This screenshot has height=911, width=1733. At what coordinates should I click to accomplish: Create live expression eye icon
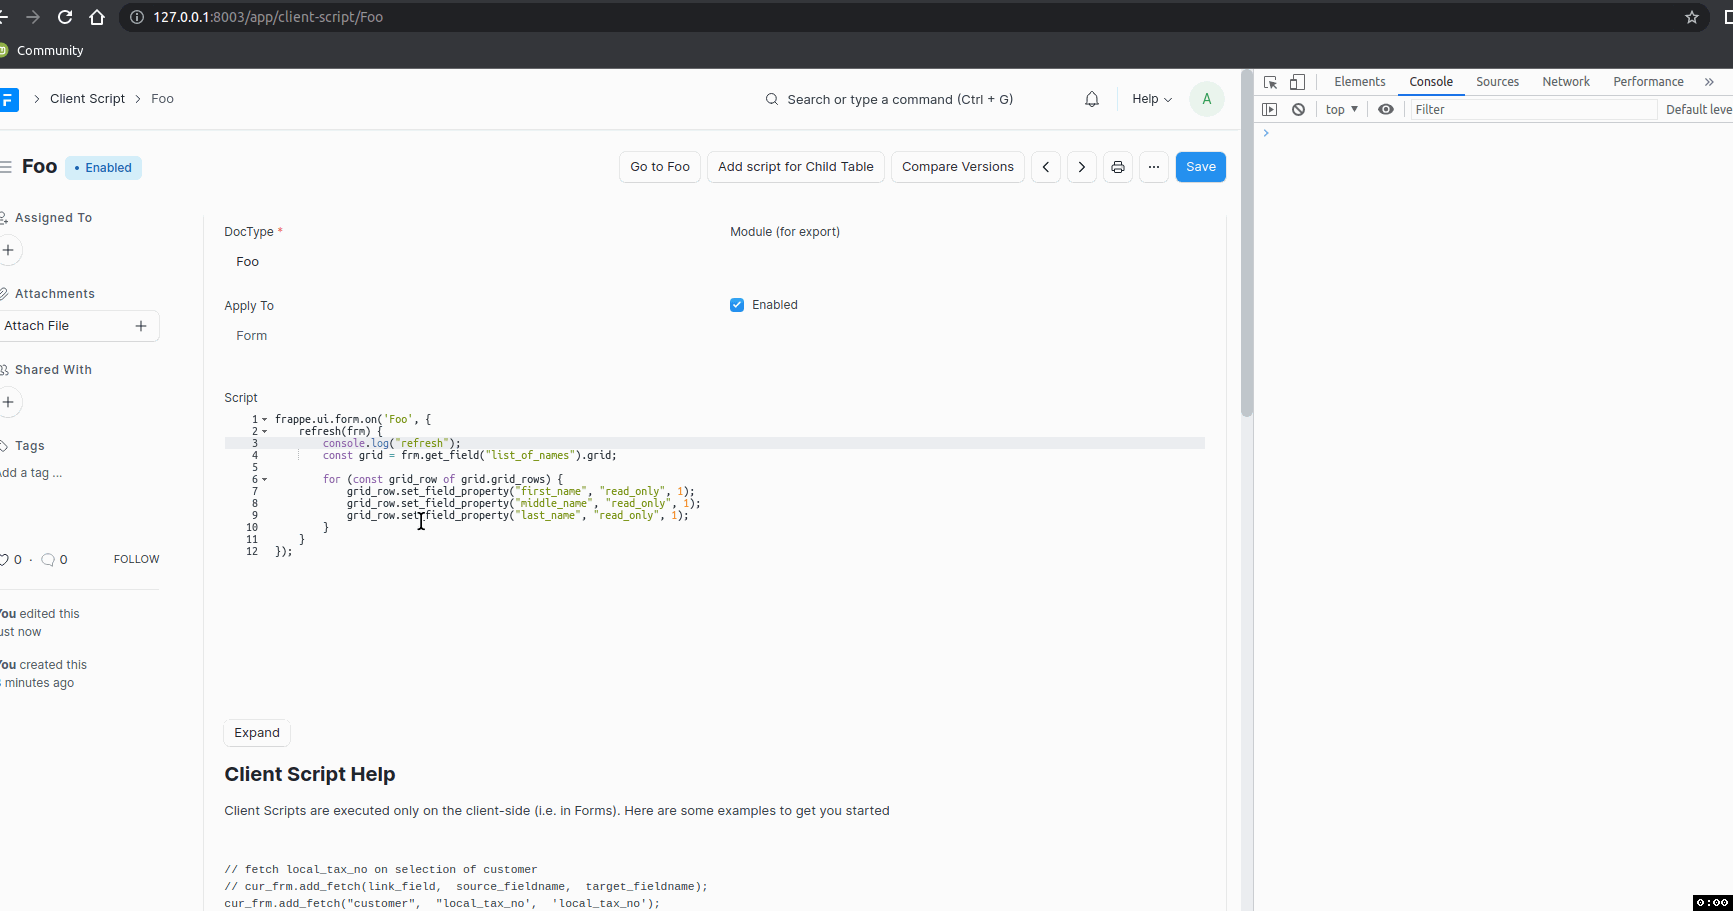[x=1386, y=109]
